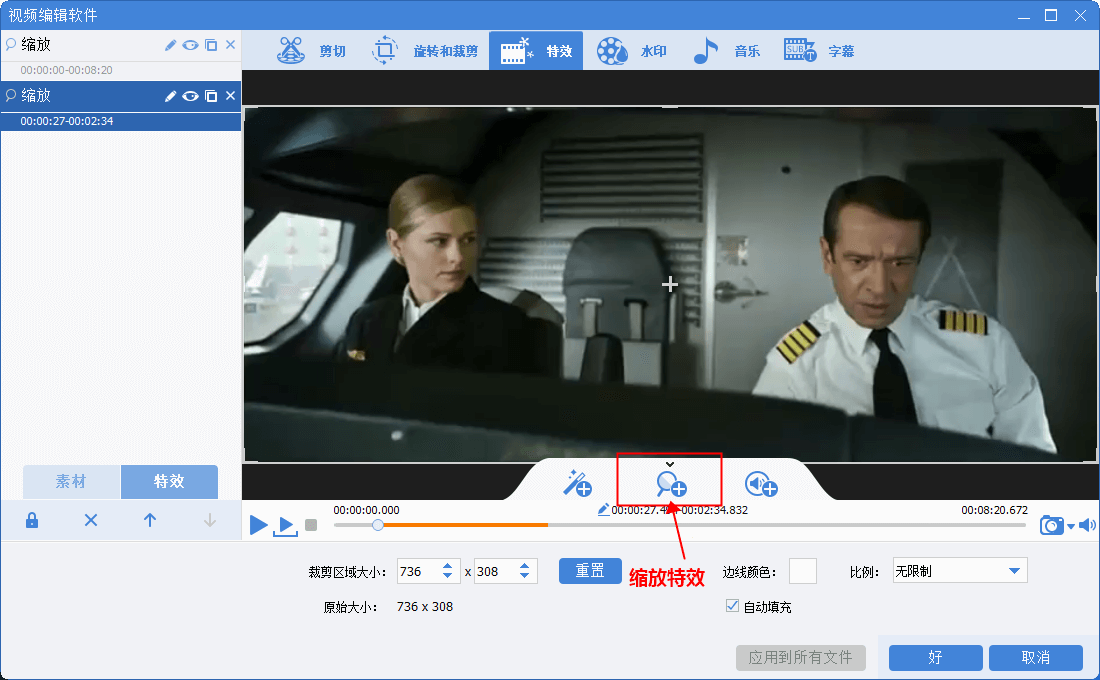Click the 应用到所有文件 button
The height and width of the screenshot is (680, 1100).
click(x=800, y=658)
